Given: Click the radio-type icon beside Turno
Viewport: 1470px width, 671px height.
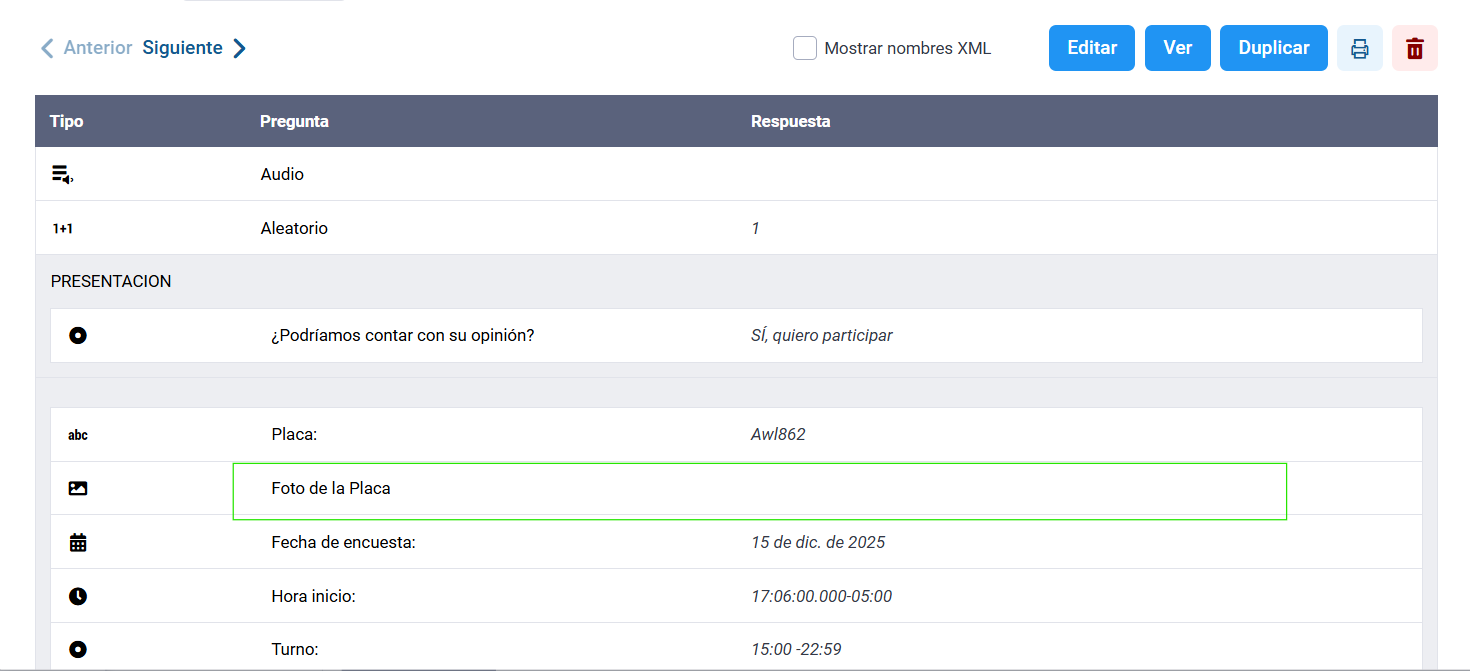Looking at the screenshot, I should coord(78,650).
